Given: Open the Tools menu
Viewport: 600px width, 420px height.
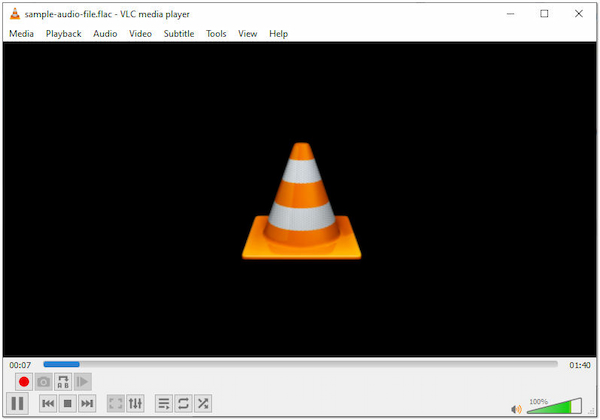Looking at the screenshot, I should (x=216, y=34).
